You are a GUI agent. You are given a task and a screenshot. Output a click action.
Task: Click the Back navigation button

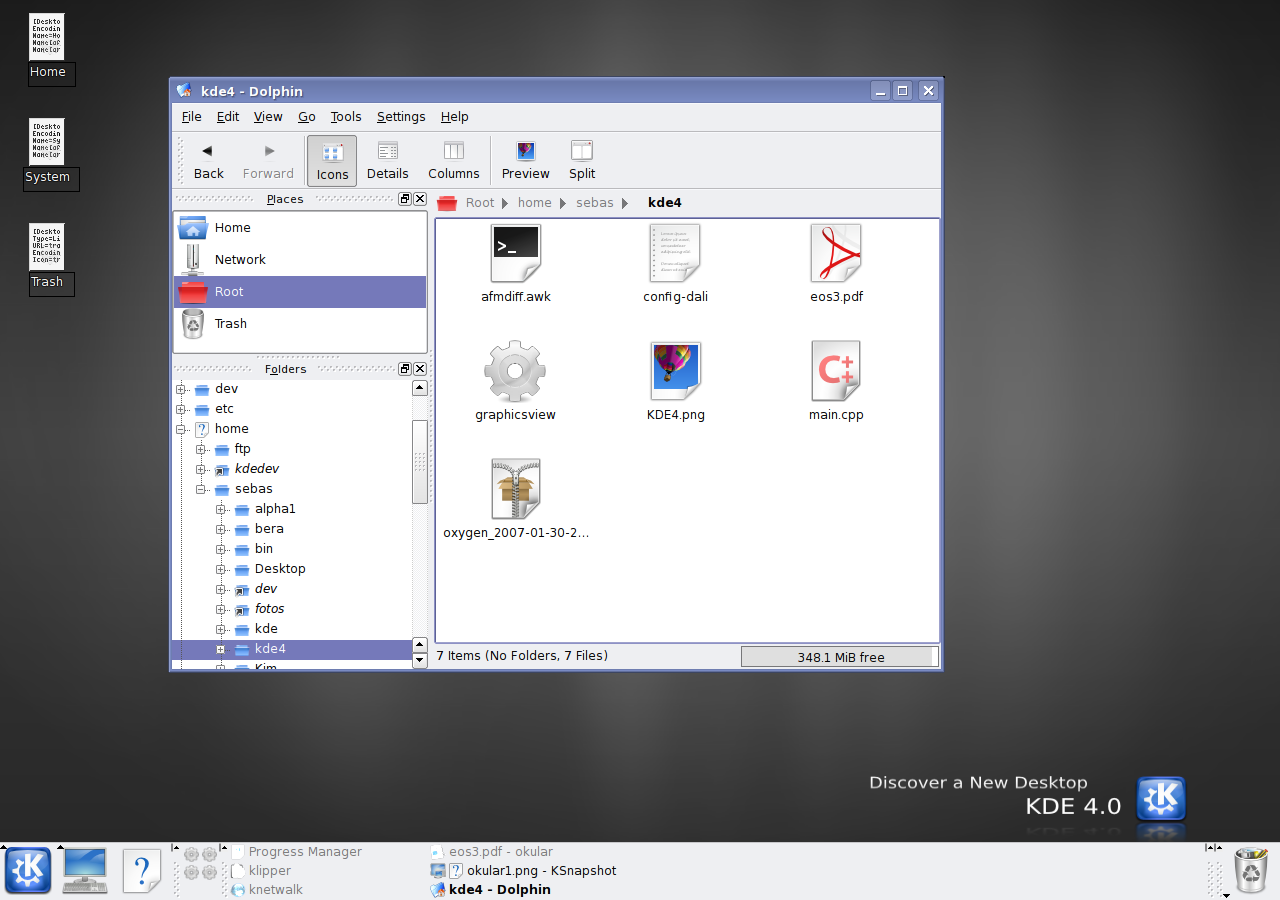click(x=208, y=160)
